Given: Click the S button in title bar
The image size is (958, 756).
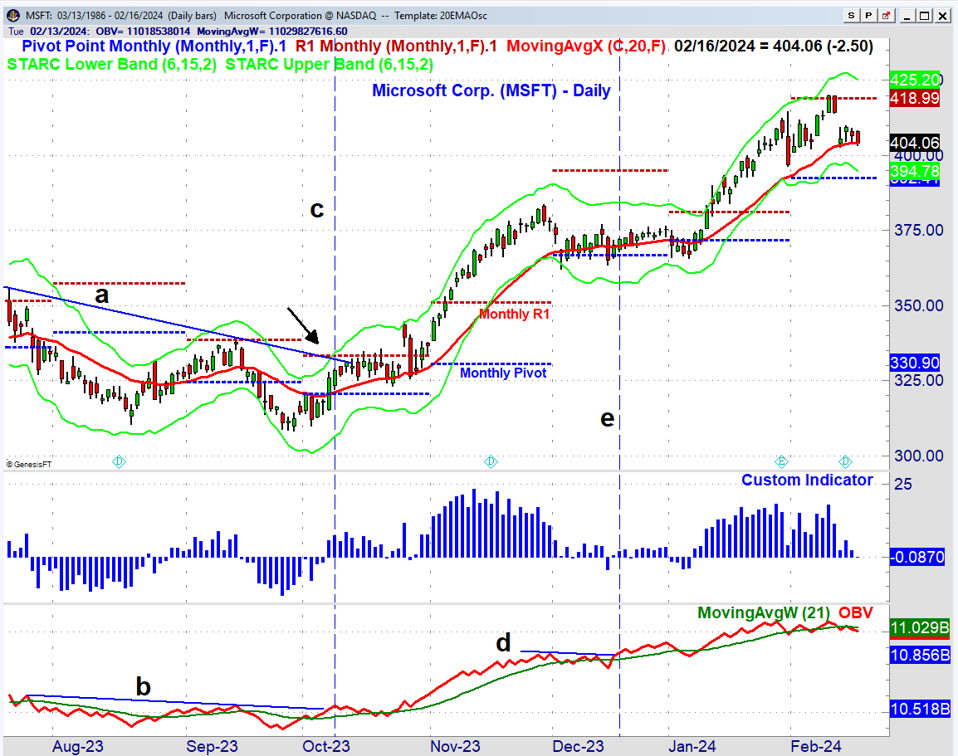Looking at the screenshot, I should (x=850, y=15).
